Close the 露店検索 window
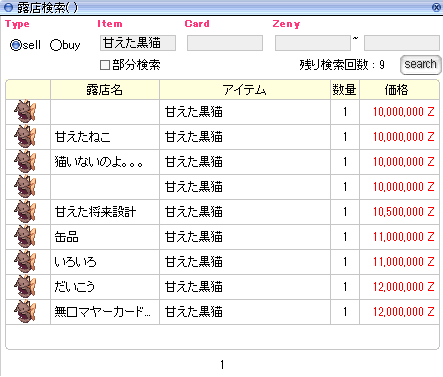Viewport: 443px width, 377px height. tap(436, 7)
